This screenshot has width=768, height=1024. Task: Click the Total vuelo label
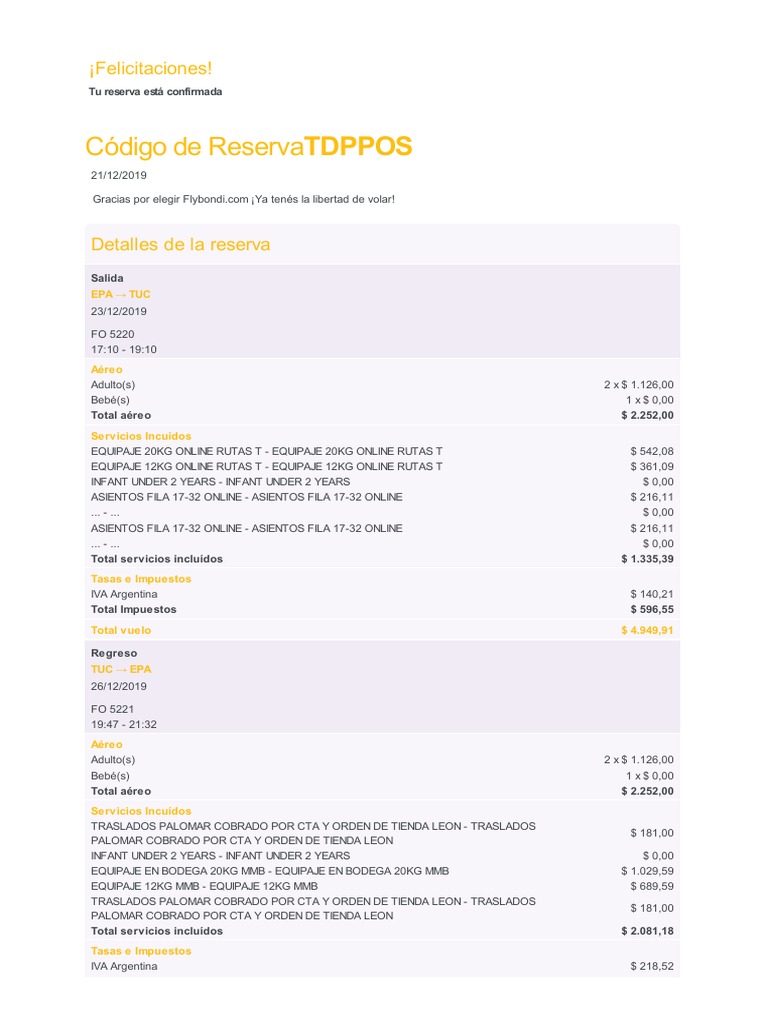click(121, 630)
